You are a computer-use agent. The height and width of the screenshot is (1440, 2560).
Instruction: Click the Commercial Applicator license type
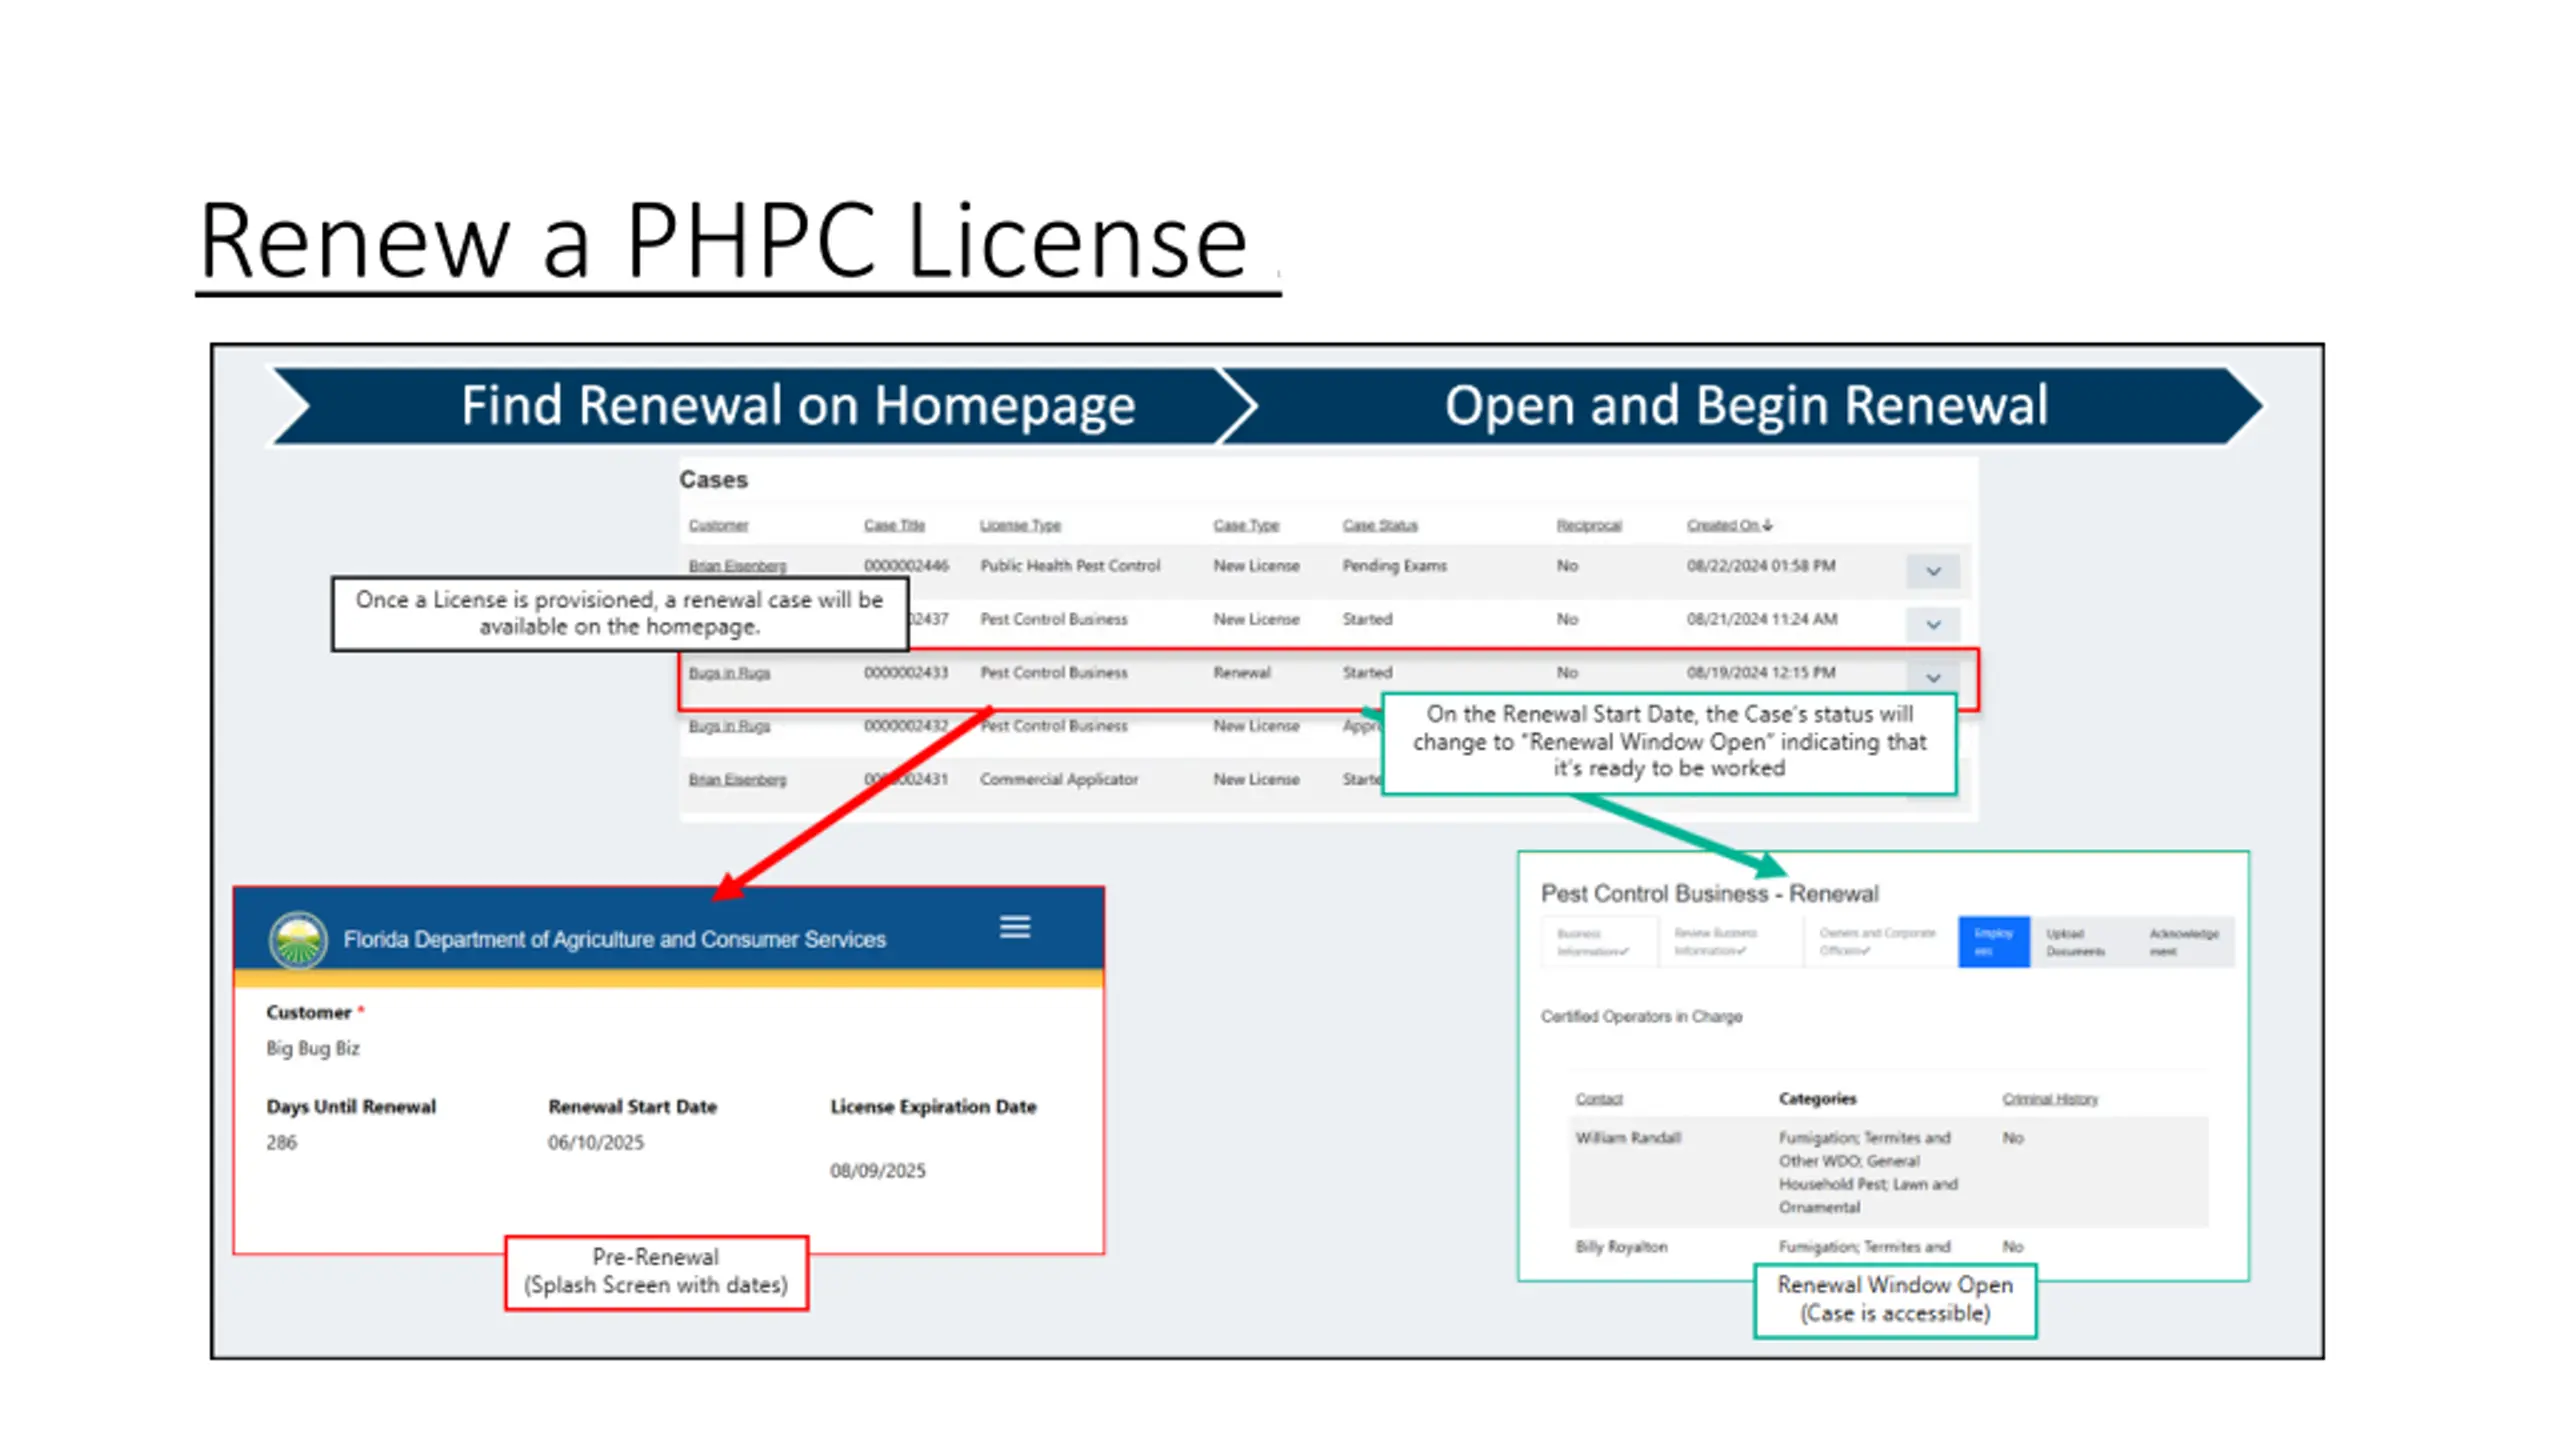pyautogui.click(x=1058, y=779)
